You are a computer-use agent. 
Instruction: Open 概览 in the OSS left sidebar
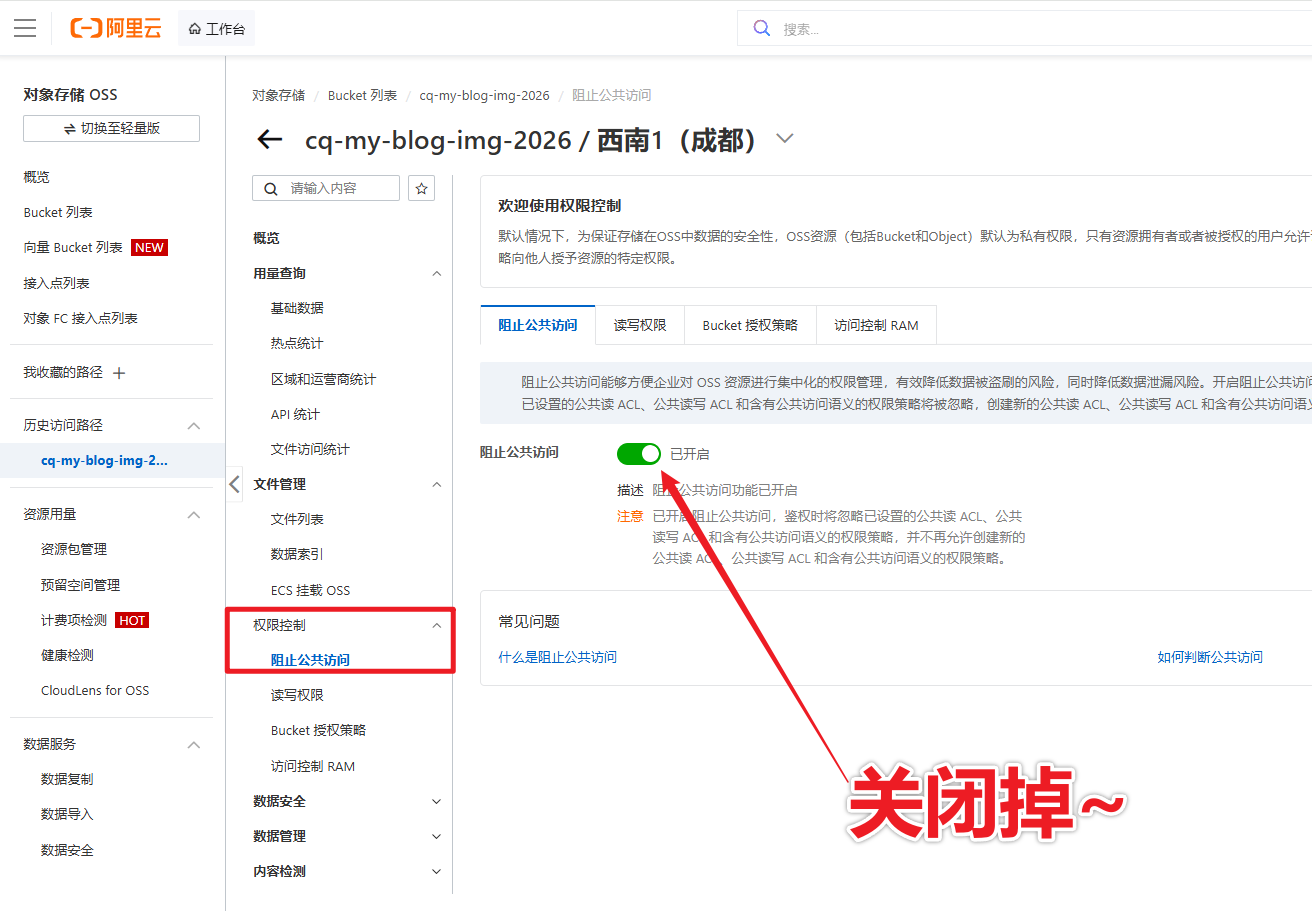click(x=37, y=177)
